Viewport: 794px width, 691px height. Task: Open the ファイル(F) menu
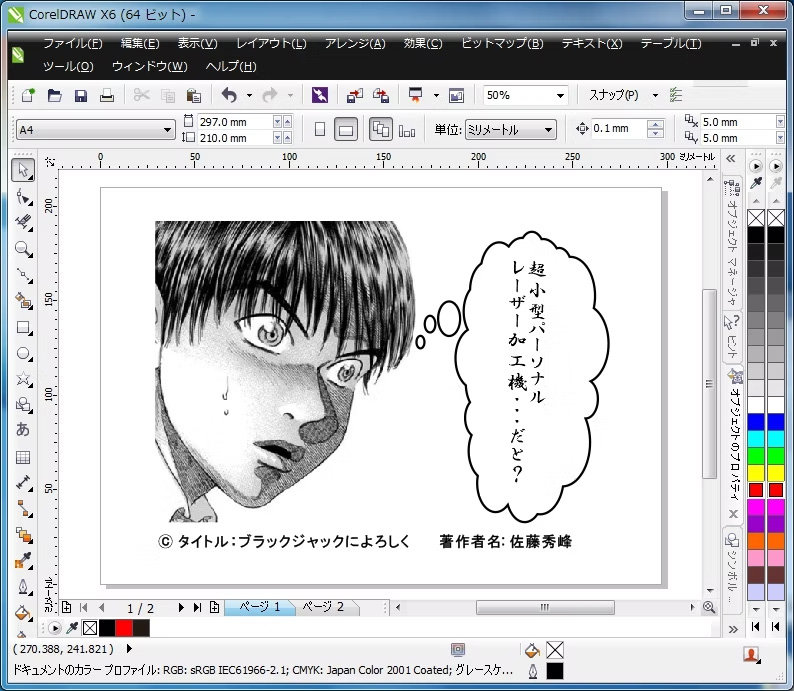(x=72, y=44)
